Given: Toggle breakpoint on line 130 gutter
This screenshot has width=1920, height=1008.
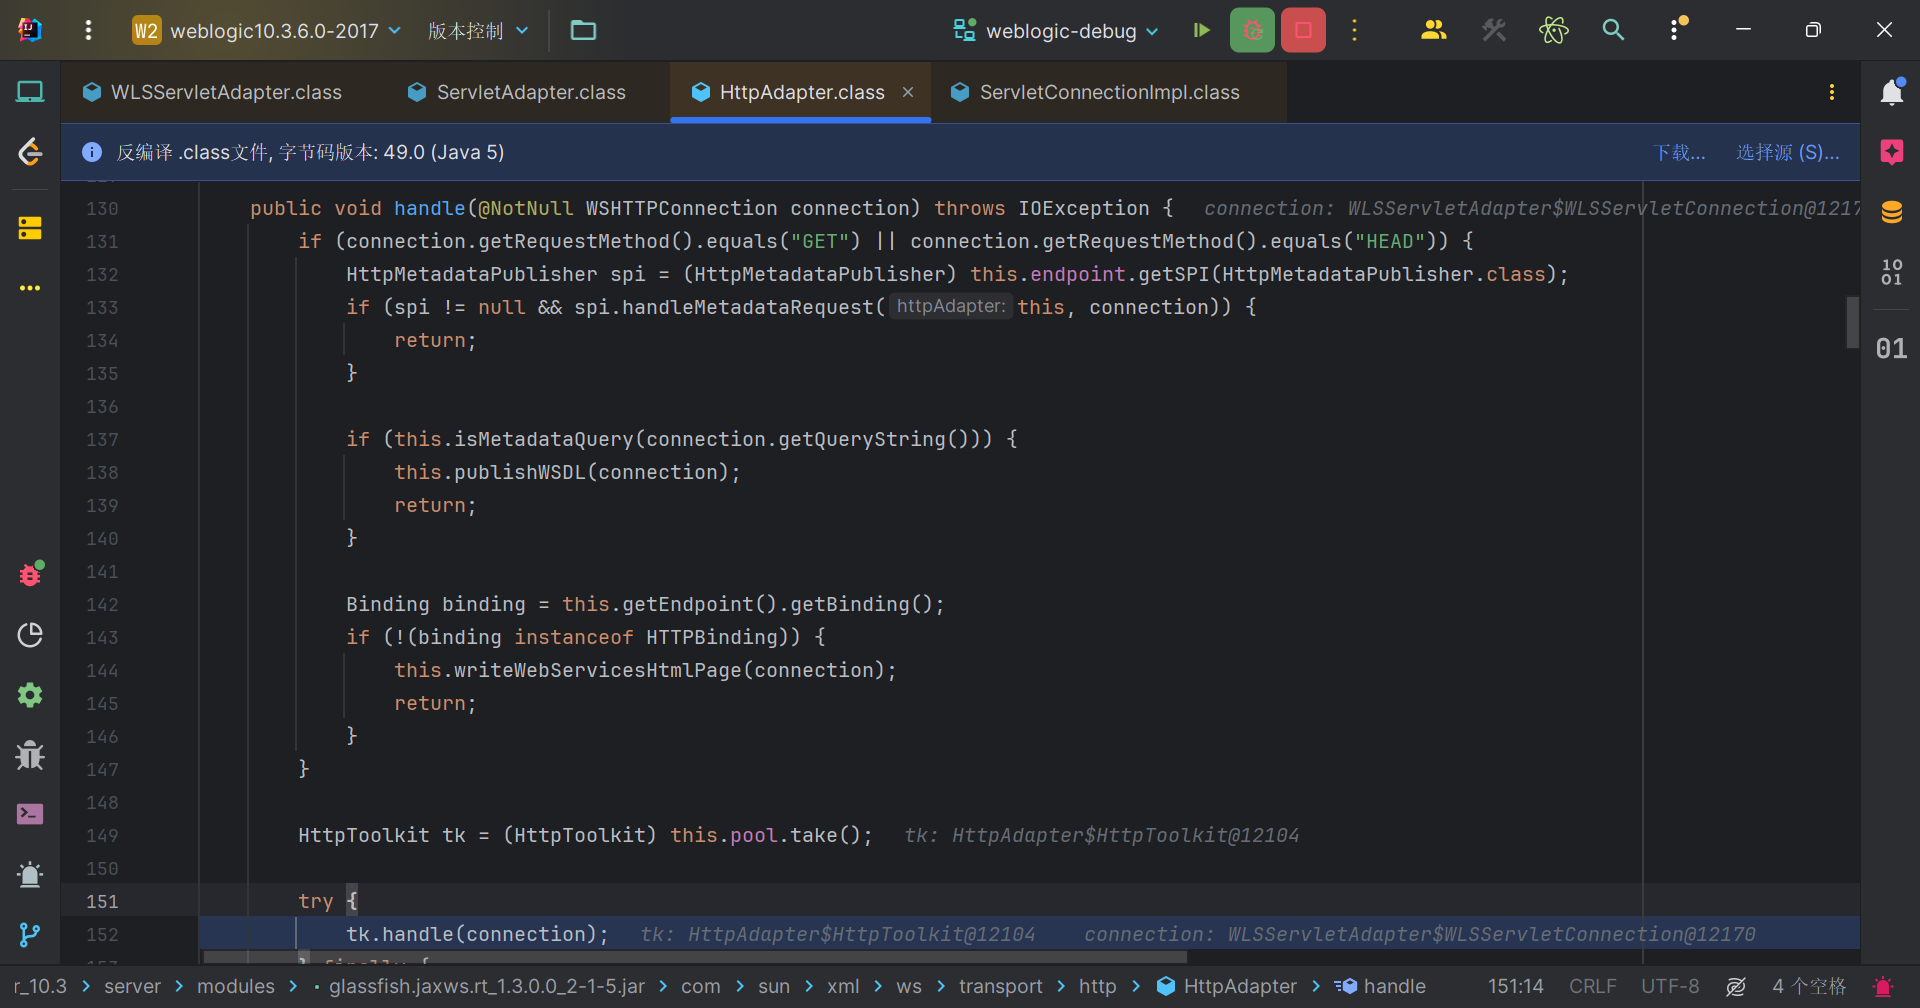Looking at the screenshot, I should pos(101,208).
